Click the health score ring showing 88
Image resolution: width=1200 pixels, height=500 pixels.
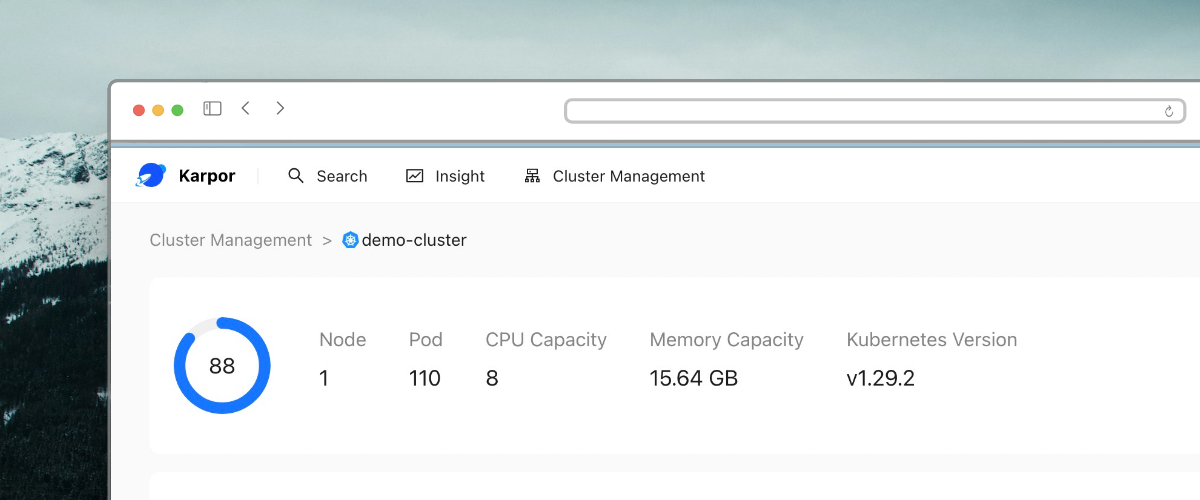point(222,366)
